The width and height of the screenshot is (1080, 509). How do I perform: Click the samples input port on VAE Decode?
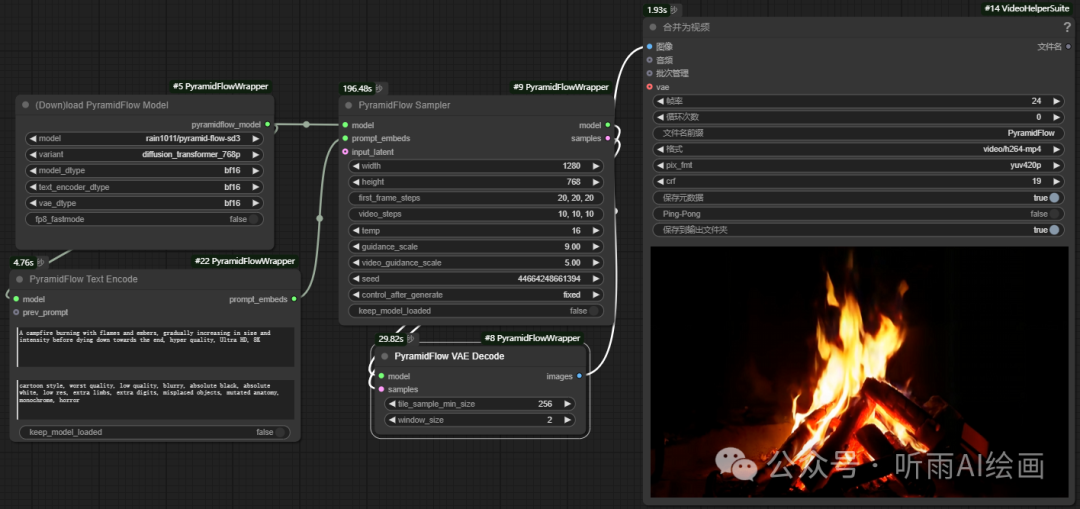coord(381,389)
